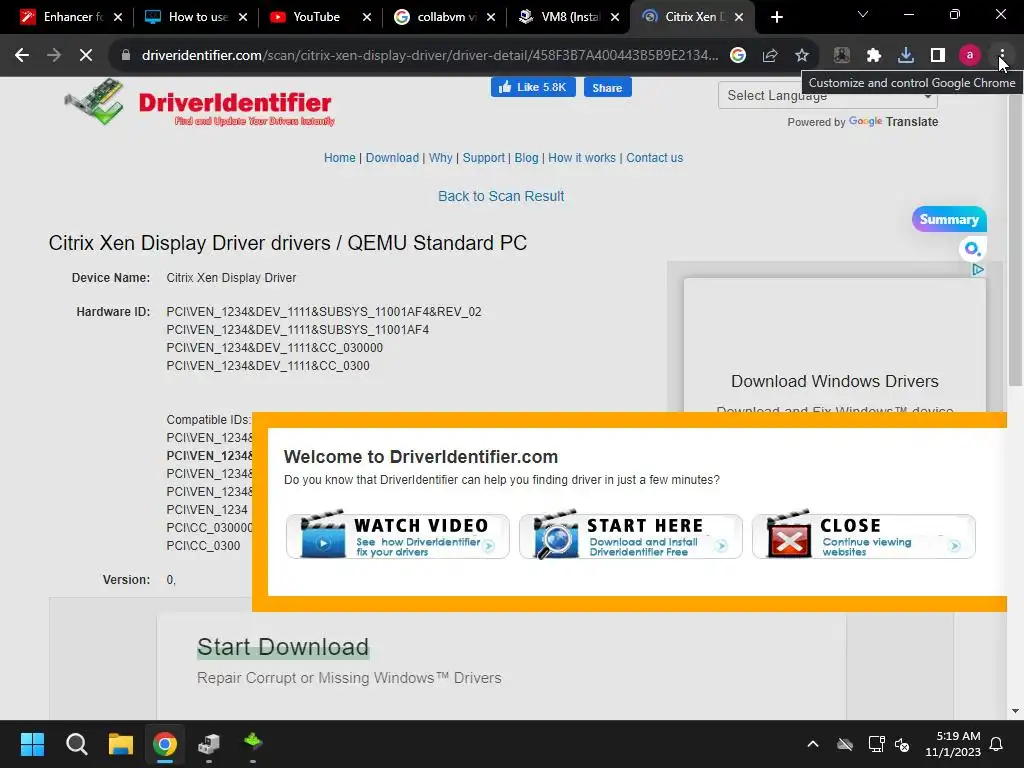This screenshot has height=768, width=1024.
Task: Click the computer-setup taskbar icon
Action: pyautogui.click(x=209, y=744)
